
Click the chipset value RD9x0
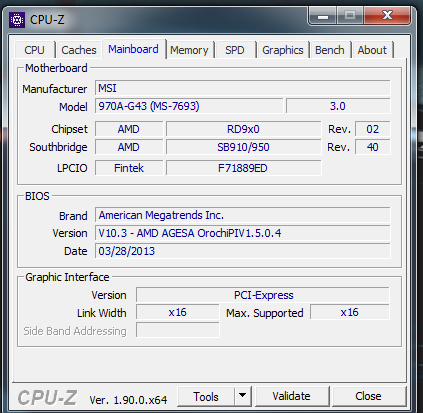click(x=243, y=129)
